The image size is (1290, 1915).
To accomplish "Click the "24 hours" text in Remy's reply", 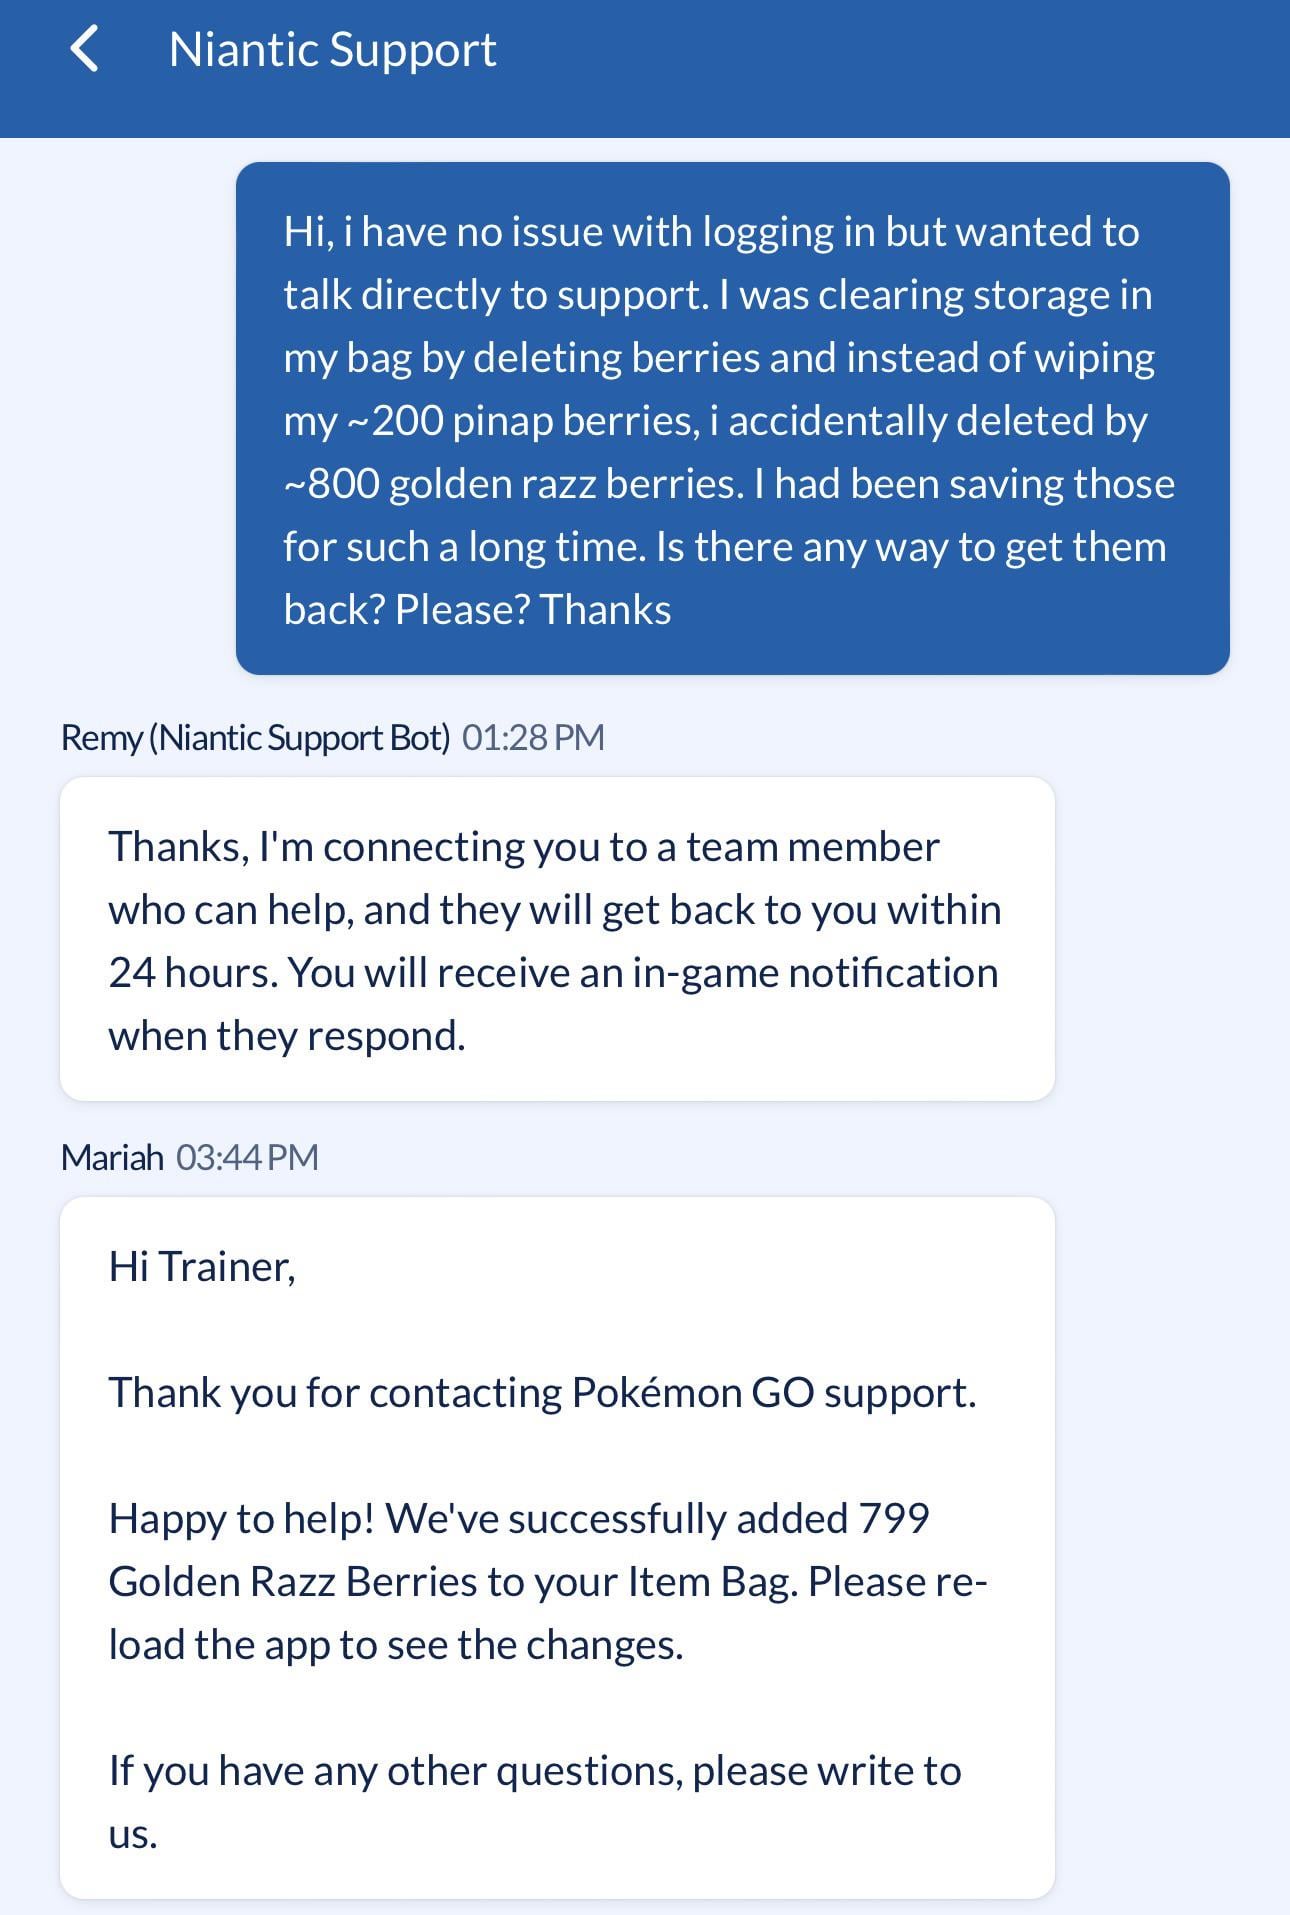I will pyautogui.click(x=192, y=973).
